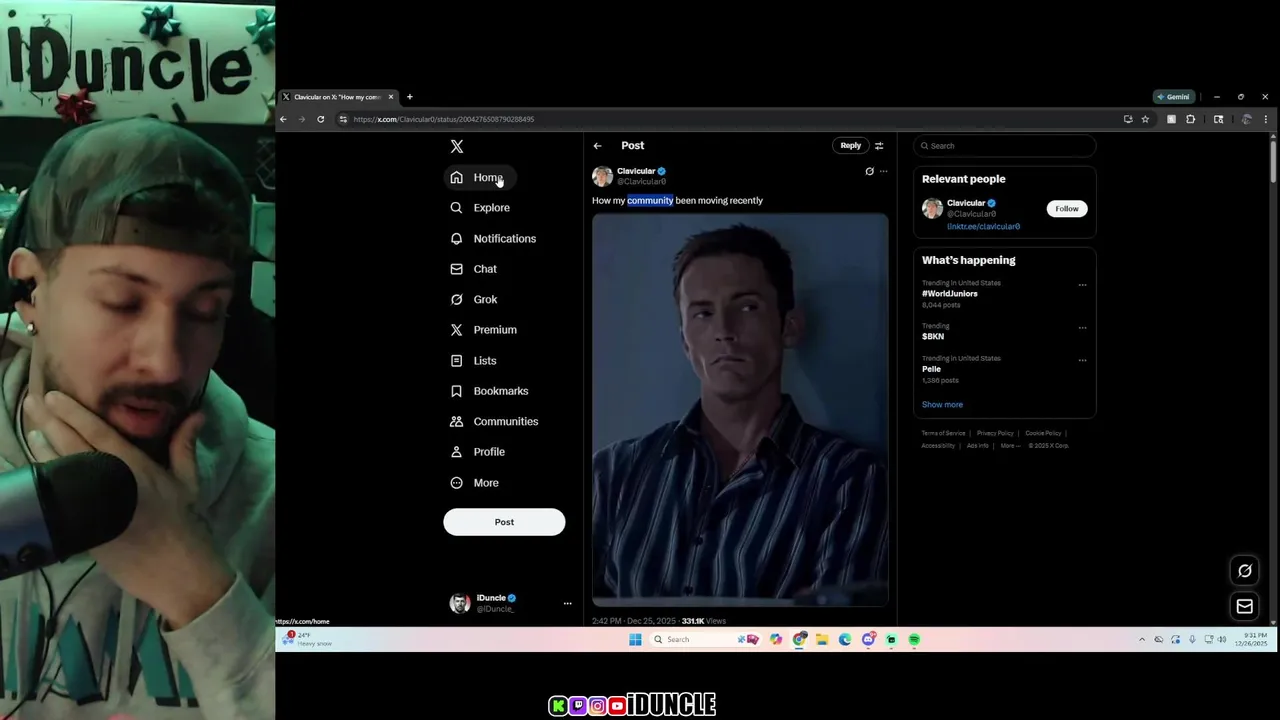Open Chrome's three-dot menu
The width and height of the screenshot is (1280, 720).
point(1266,119)
